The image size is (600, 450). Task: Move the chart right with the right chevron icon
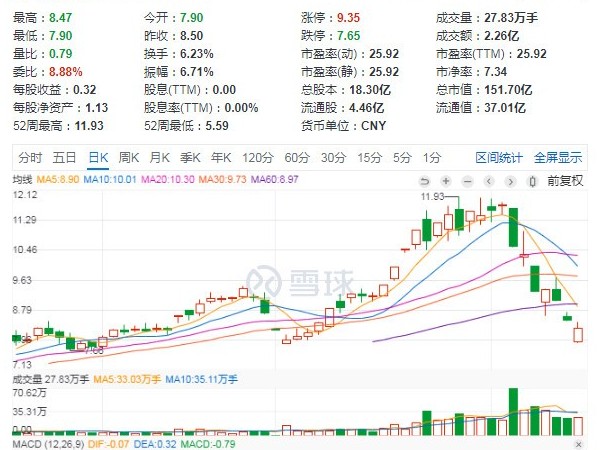tap(510, 181)
